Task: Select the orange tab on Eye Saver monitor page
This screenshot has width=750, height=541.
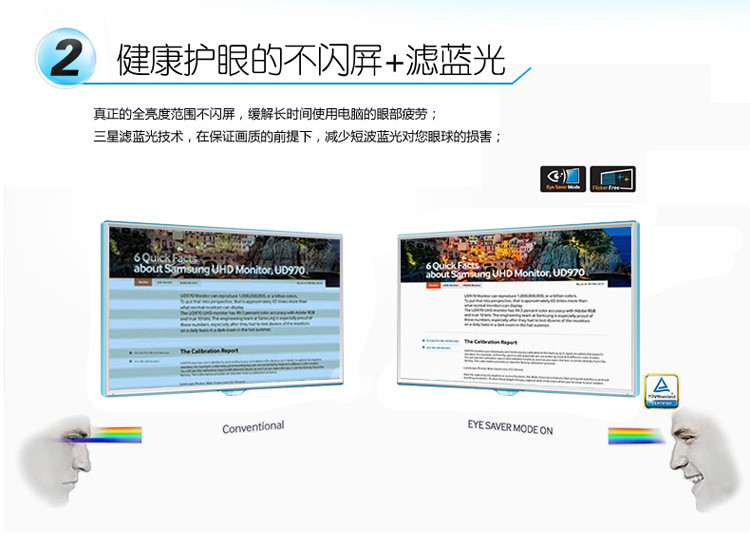Action: [x=432, y=284]
